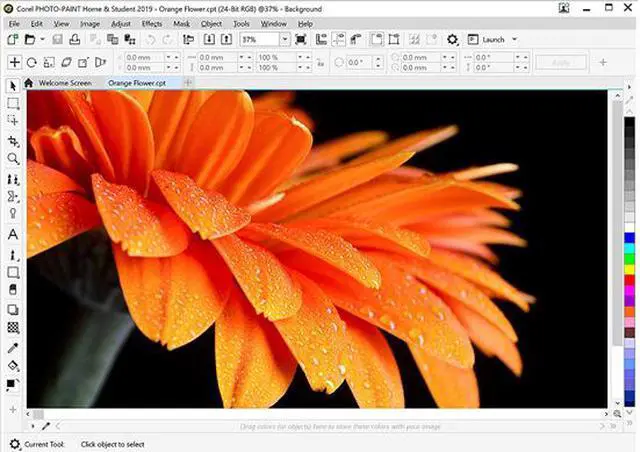
Task: Pick the red palette swatch
Action: [629, 280]
